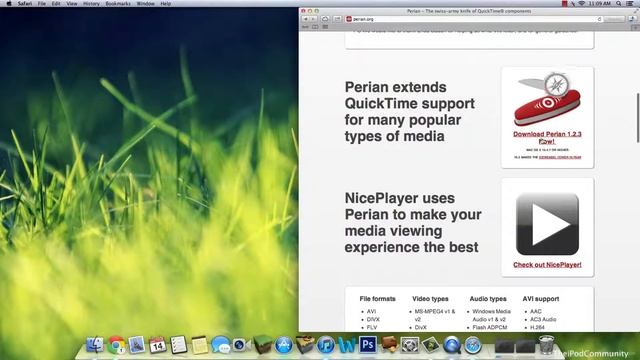Viewport: 640px width, 360px height.
Task: Click AVI under File formats
Action: (371, 311)
